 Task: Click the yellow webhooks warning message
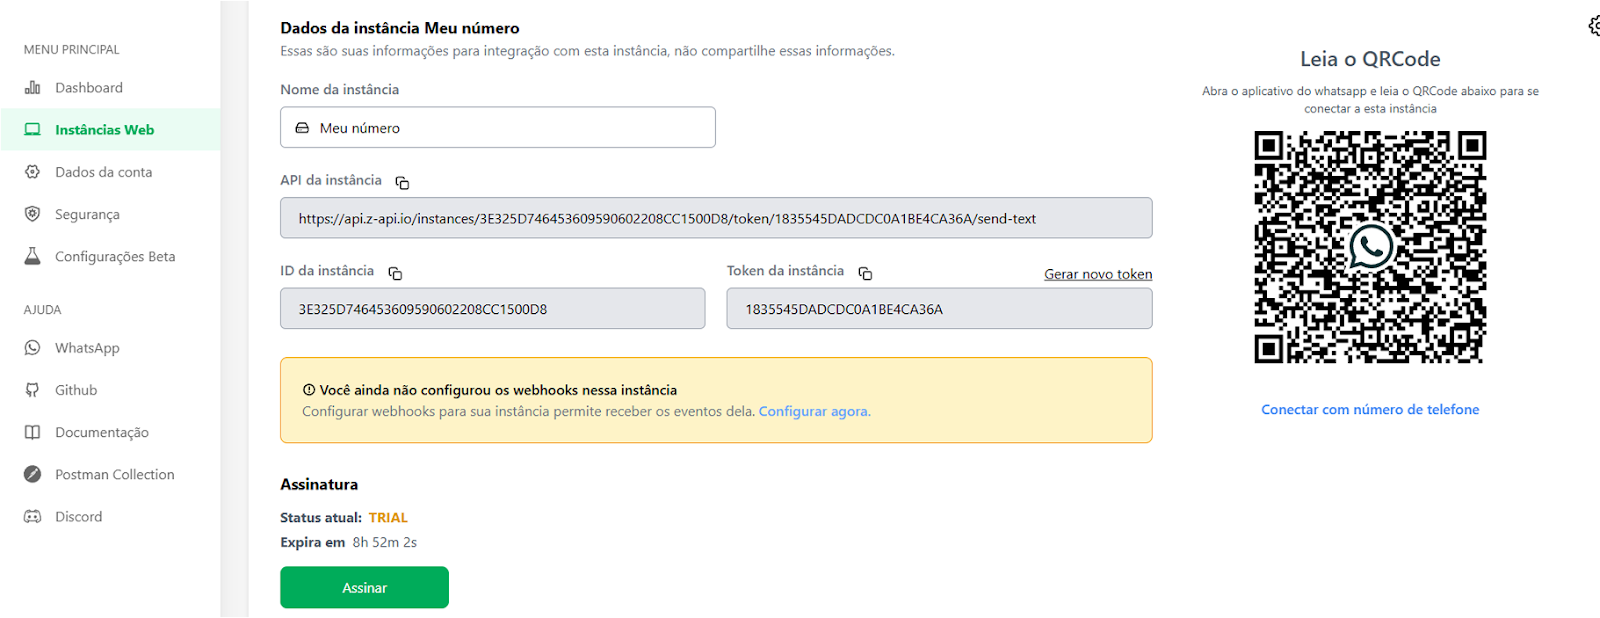click(716, 400)
